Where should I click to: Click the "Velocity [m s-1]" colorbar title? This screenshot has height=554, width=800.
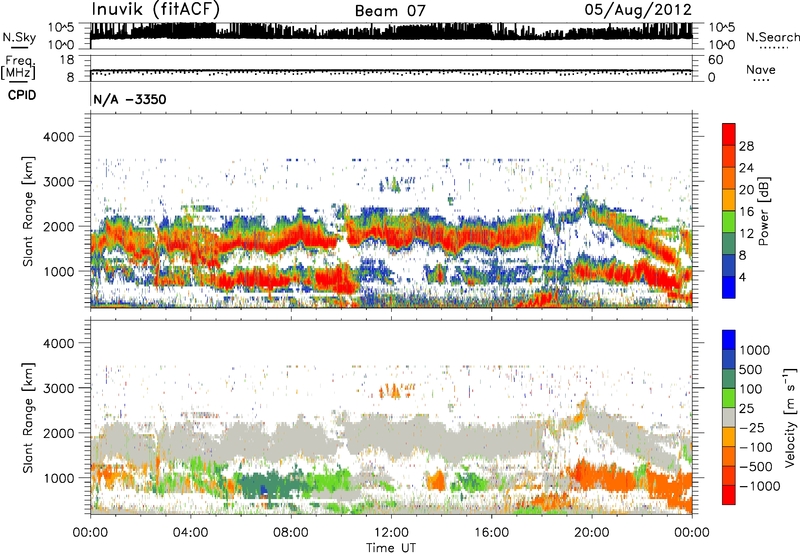coord(790,417)
